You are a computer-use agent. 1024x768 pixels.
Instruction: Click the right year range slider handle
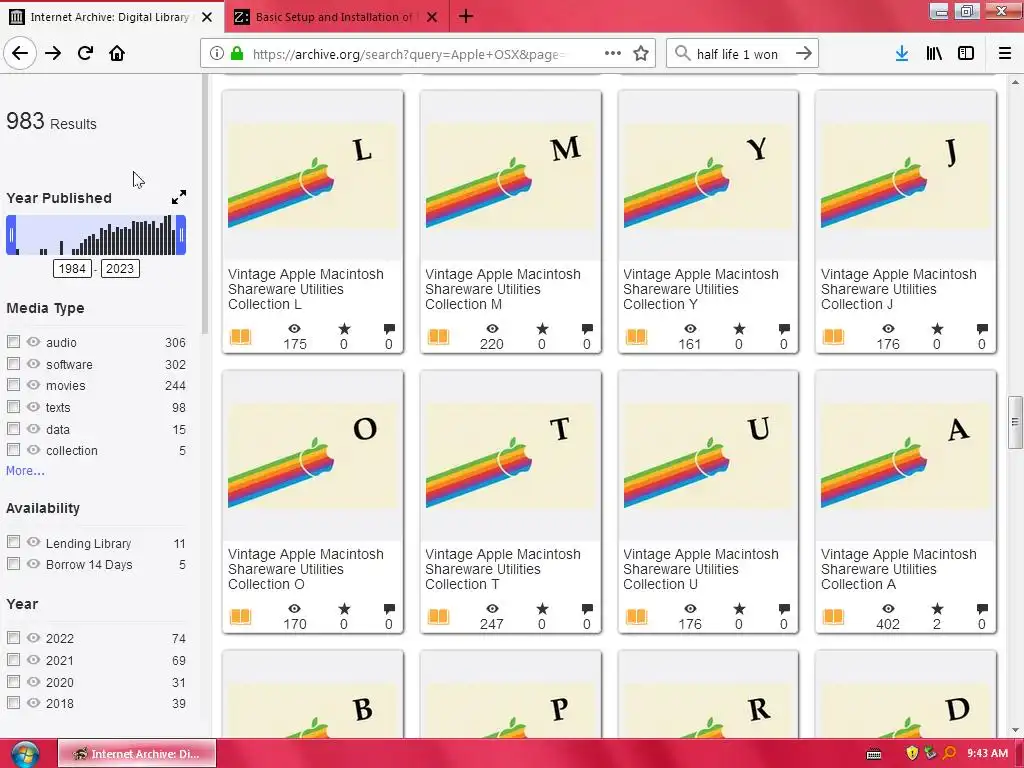182,235
